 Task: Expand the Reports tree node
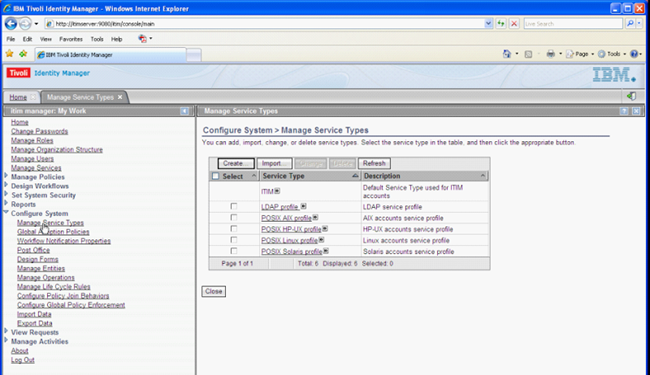[x=6, y=203]
